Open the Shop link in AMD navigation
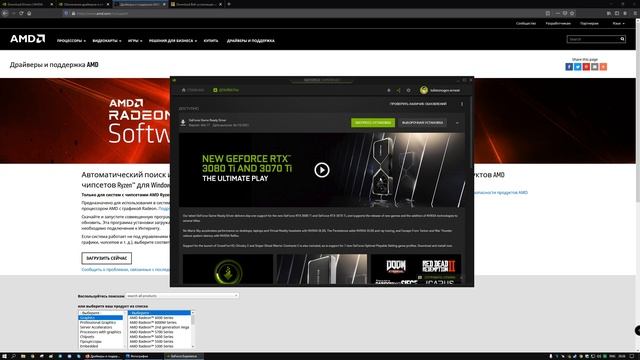This screenshot has height=360, width=640. click(x=211, y=41)
